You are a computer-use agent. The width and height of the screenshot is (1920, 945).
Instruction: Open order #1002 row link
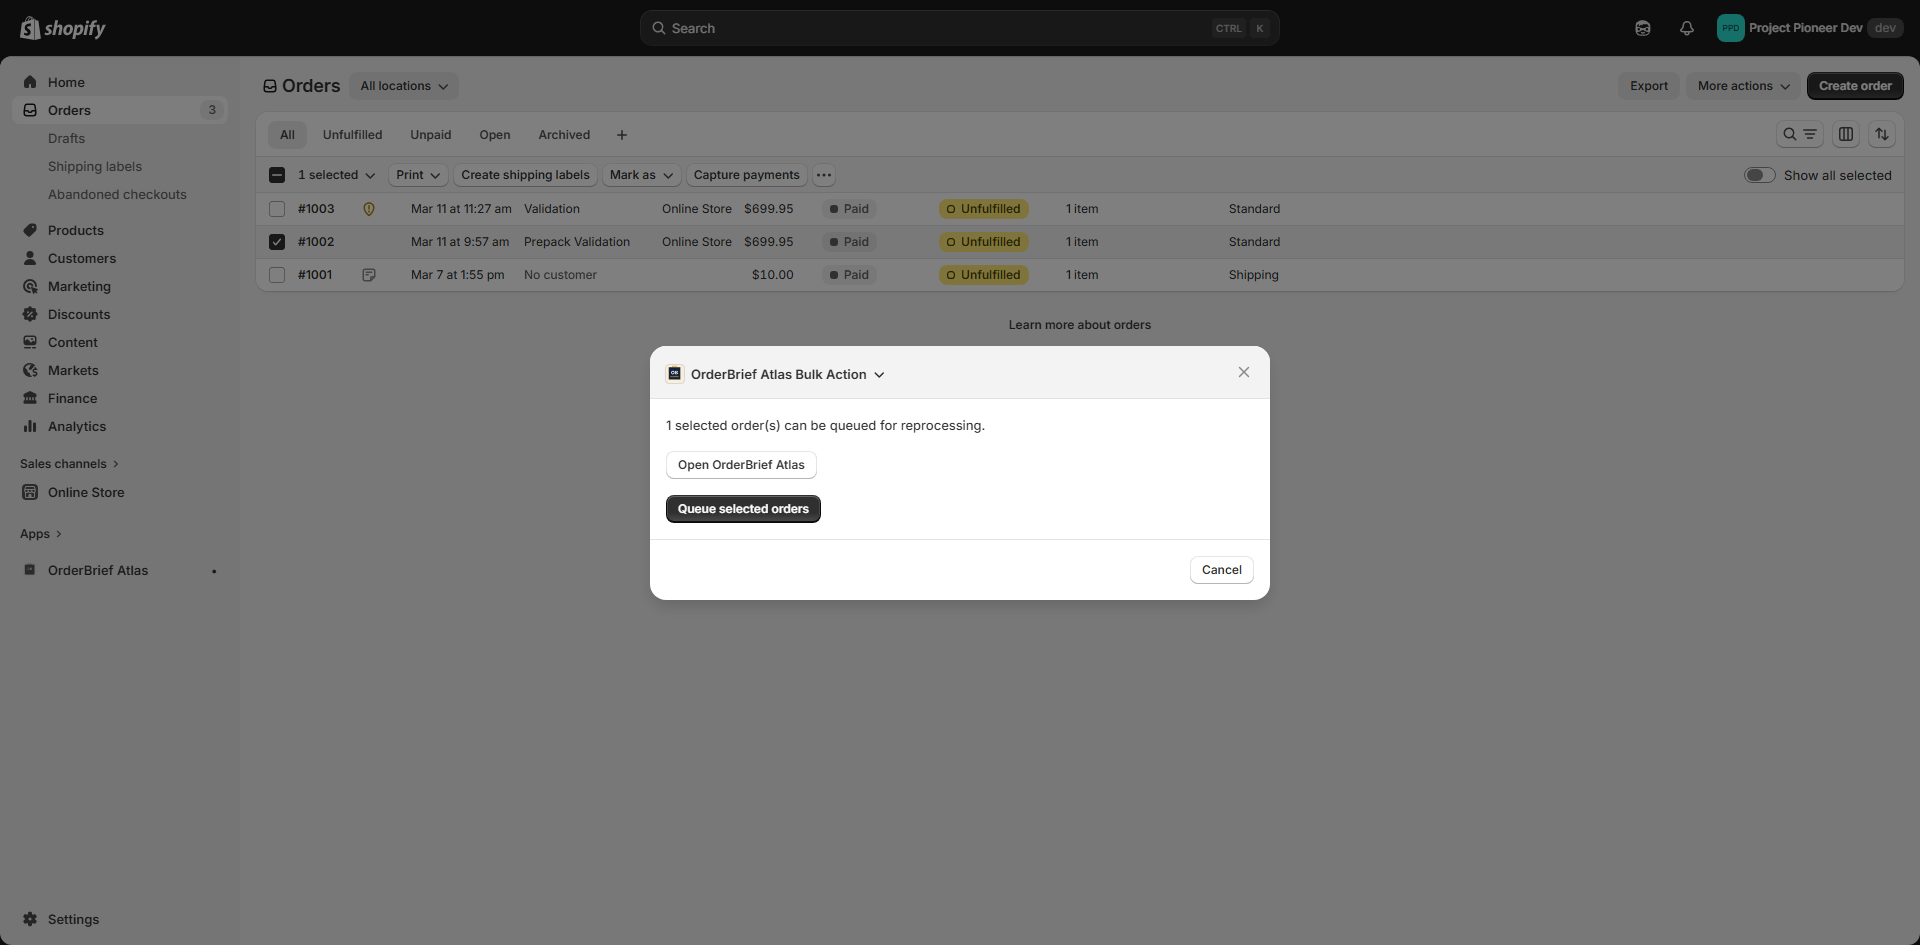pos(316,242)
